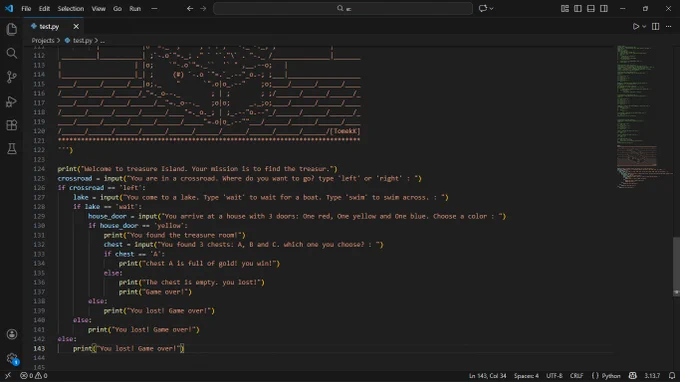680x382 pixels.
Task: Open editor More Actions ellipsis
Action: pos(668,26)
